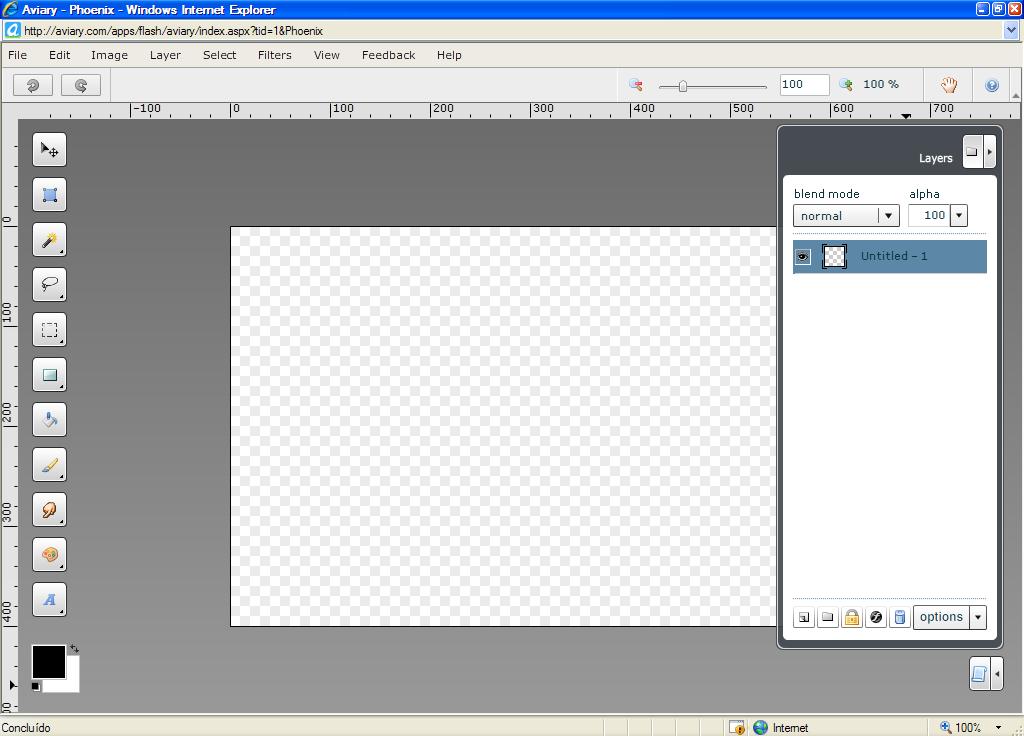Toggle visibility of Untitled - 1 layer

point(803,257)
